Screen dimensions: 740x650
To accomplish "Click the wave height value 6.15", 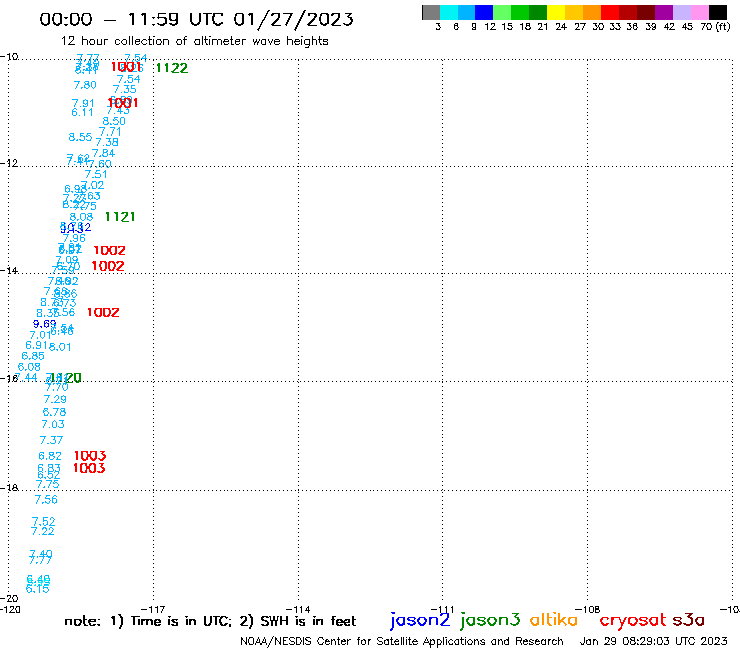I will pos(38,589).
